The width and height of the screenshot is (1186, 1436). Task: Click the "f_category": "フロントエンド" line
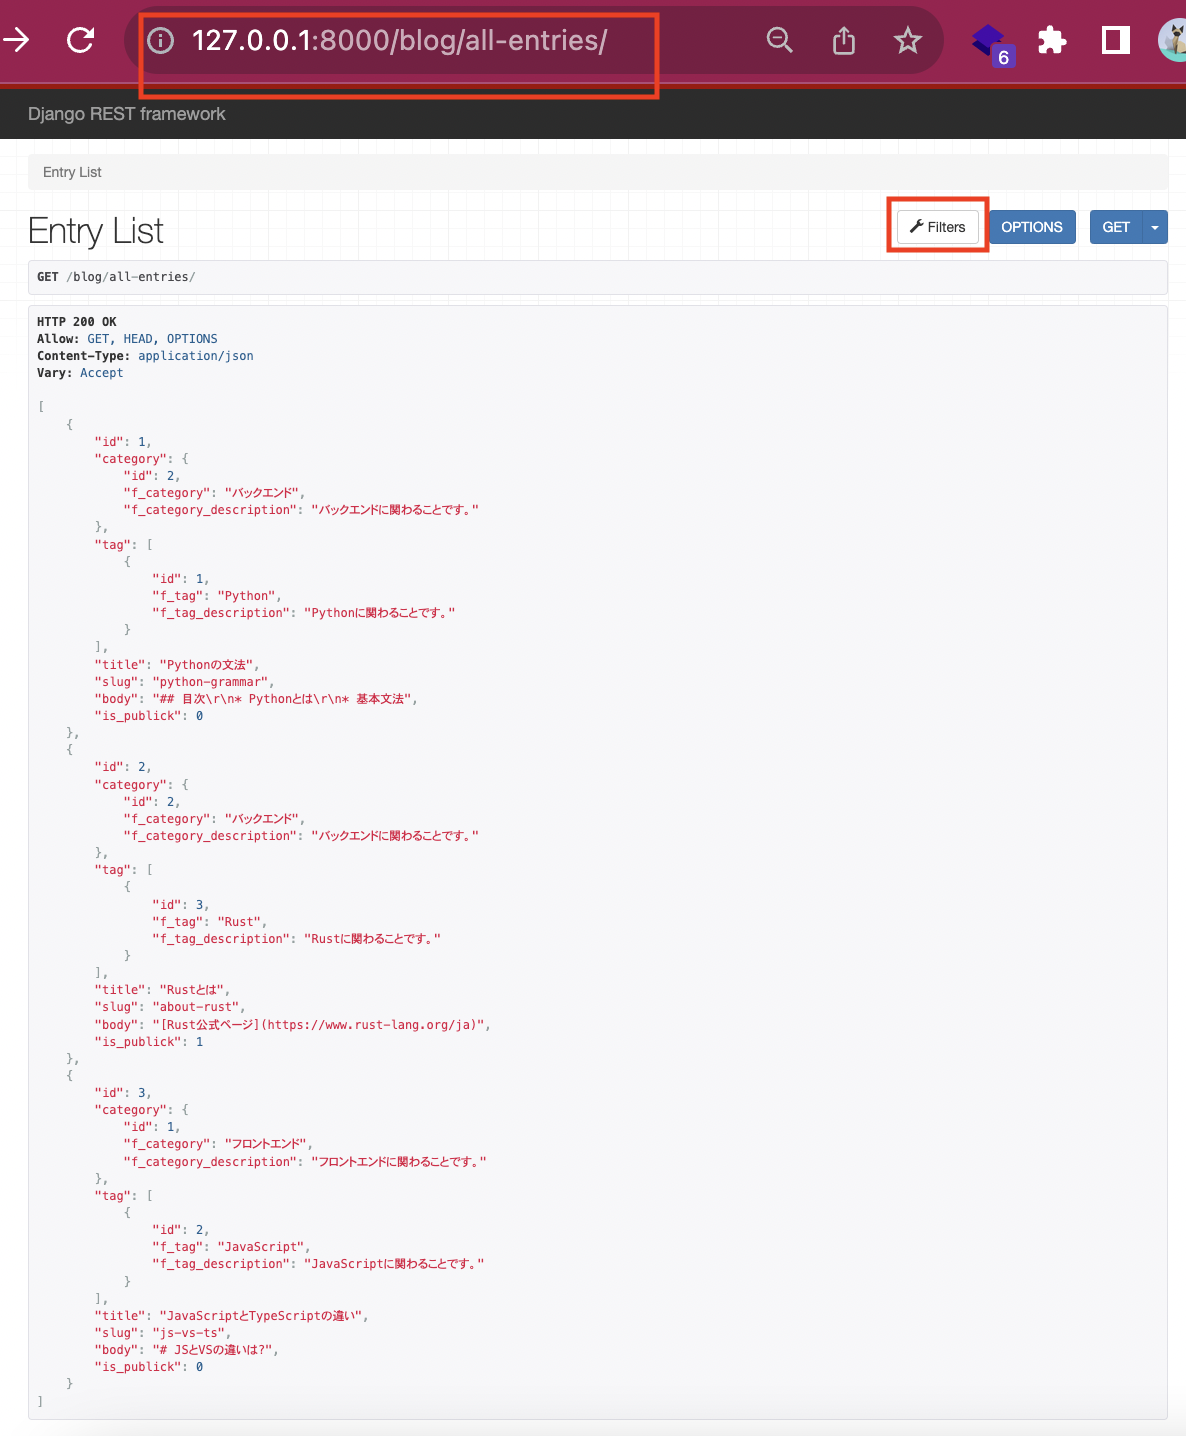(218, 1144)
